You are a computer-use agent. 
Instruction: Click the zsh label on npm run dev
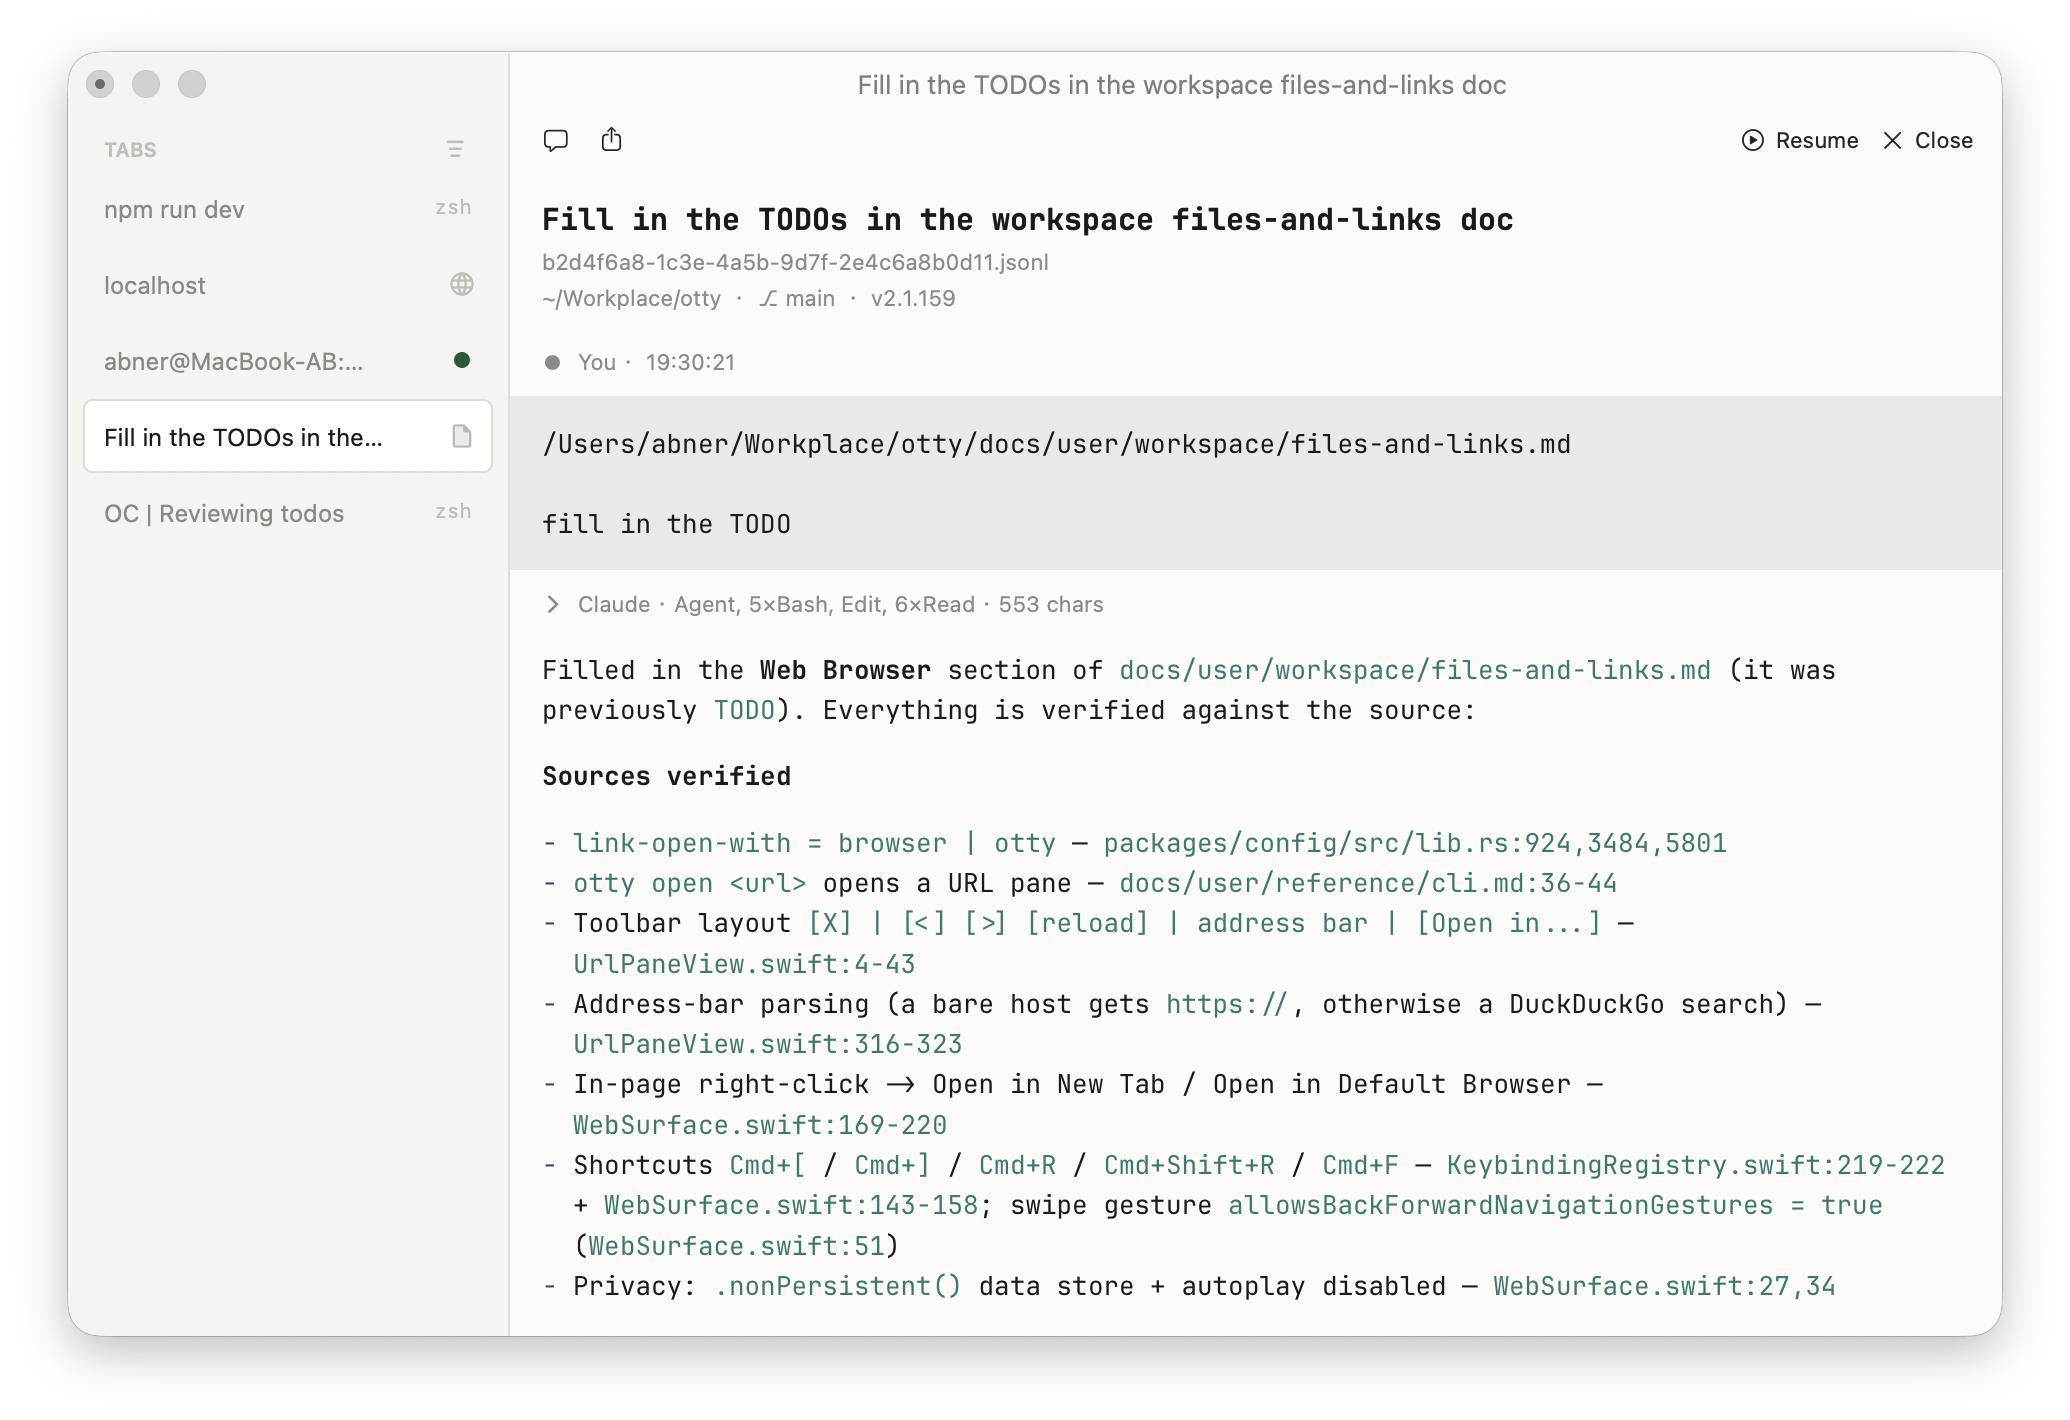[x=453, y=208]
